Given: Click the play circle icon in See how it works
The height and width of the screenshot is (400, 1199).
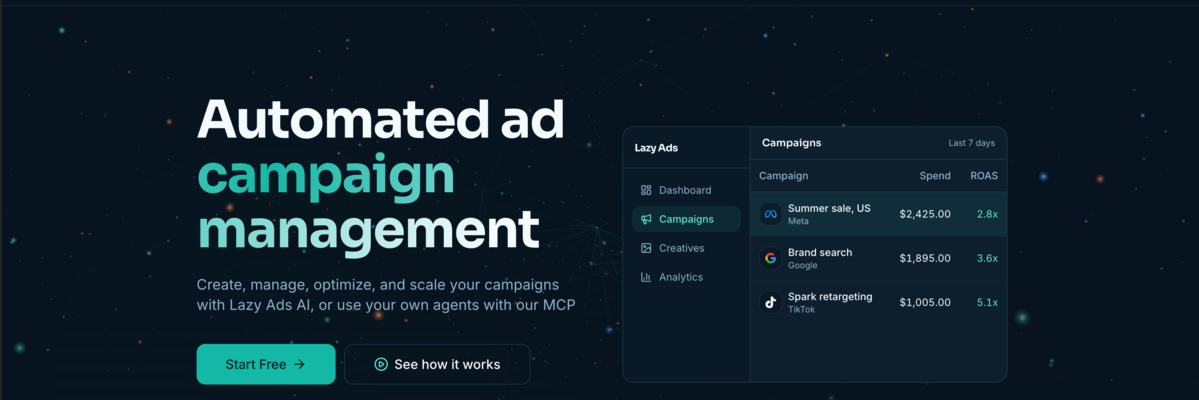Looking at the screenshot, I should pos(381,364).
